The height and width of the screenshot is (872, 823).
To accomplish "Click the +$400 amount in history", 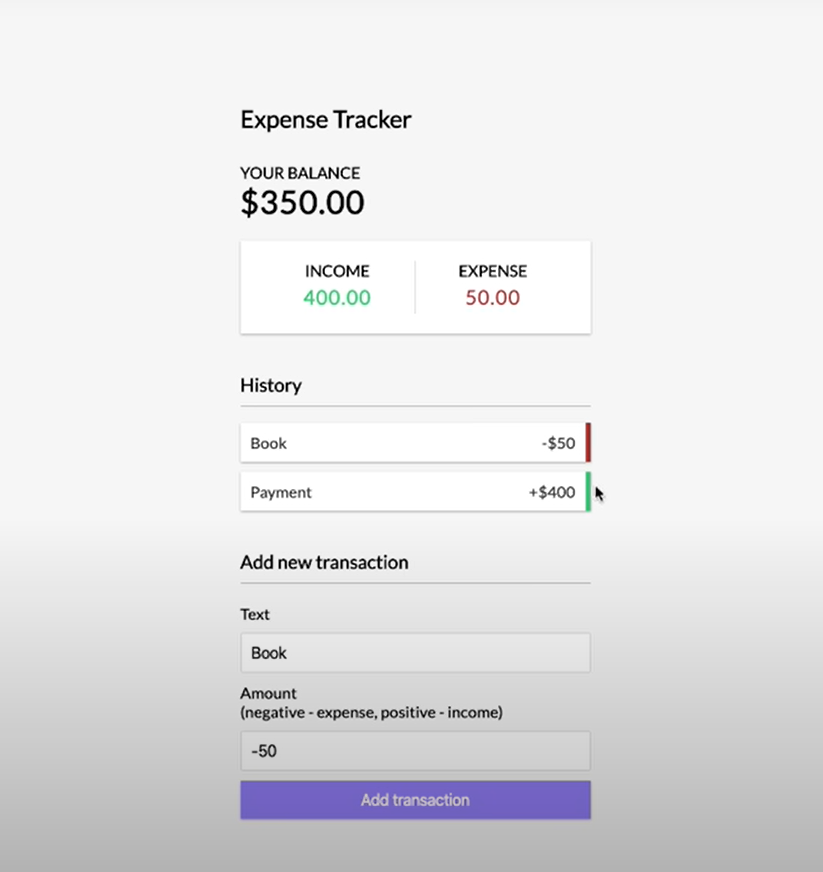I will click(x=552, y=492).
